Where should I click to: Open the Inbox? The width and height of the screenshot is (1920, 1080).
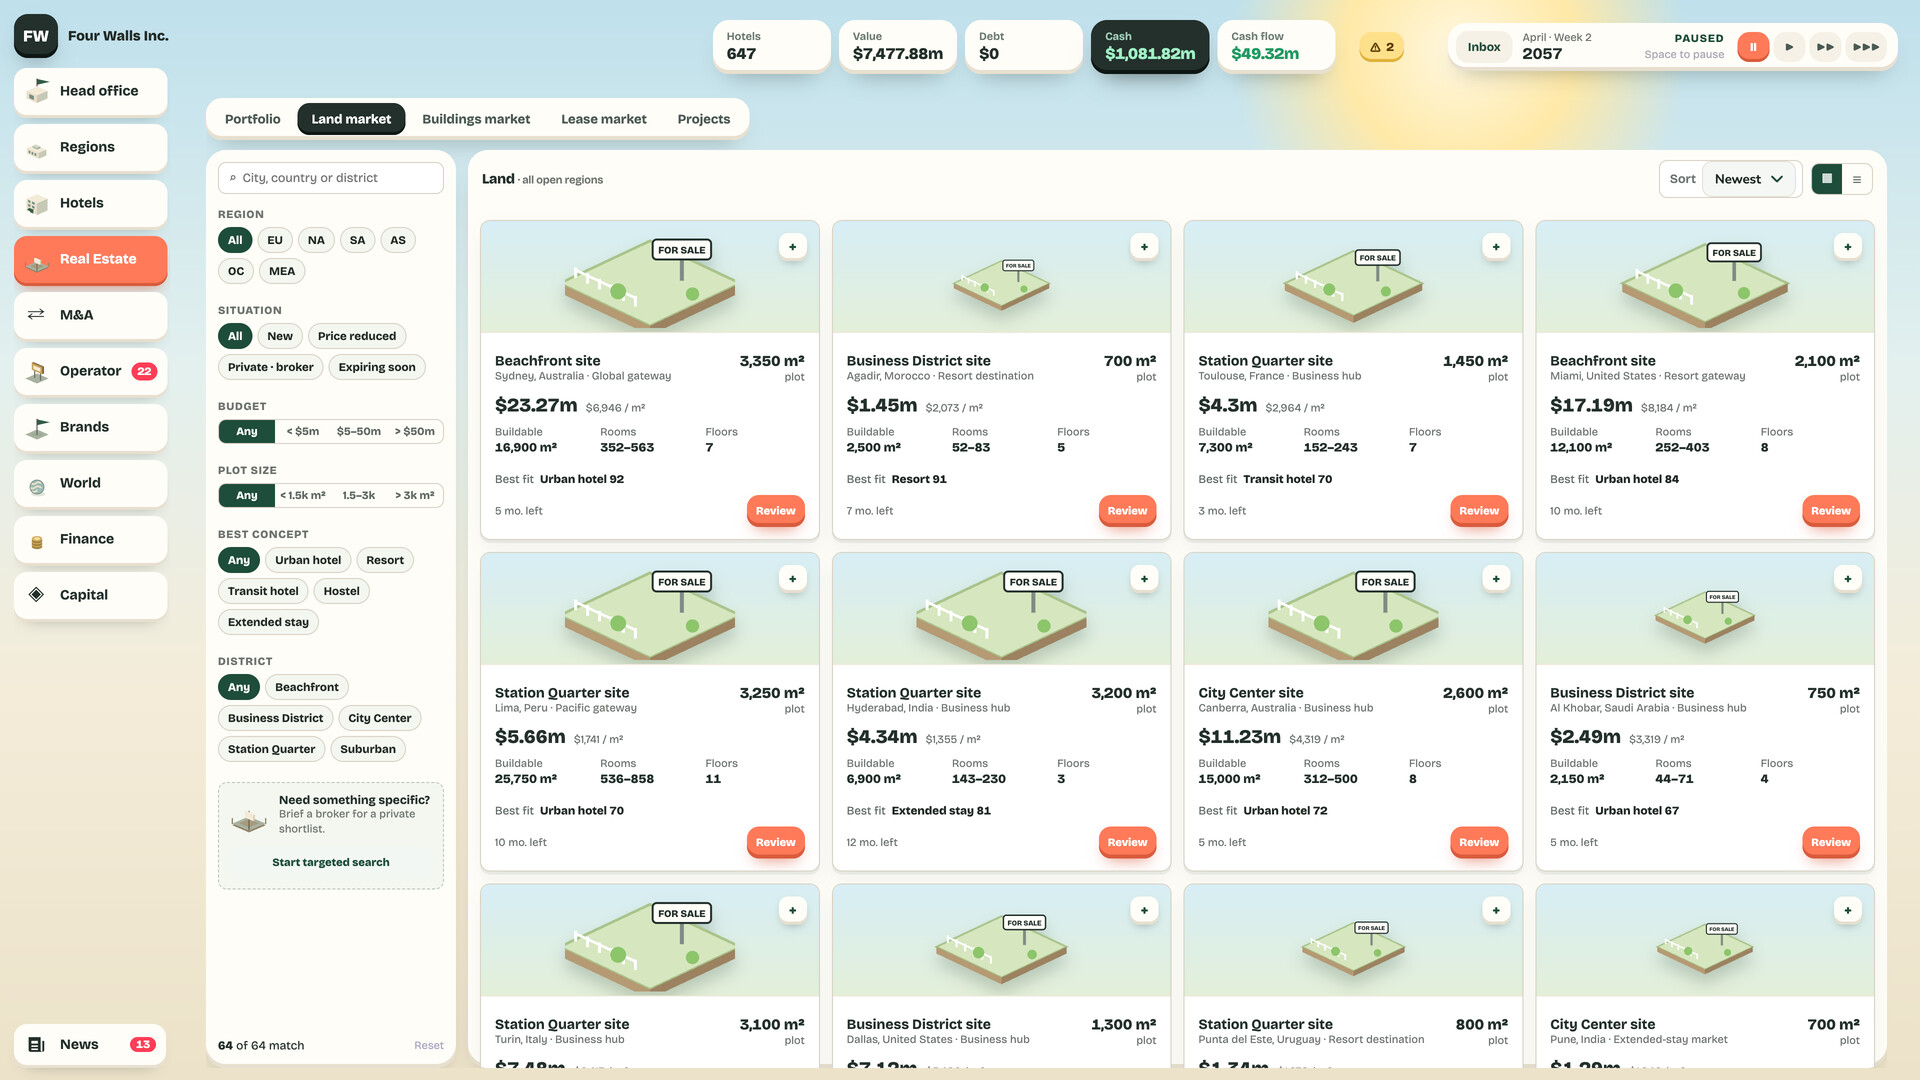tap(1484, 47)
